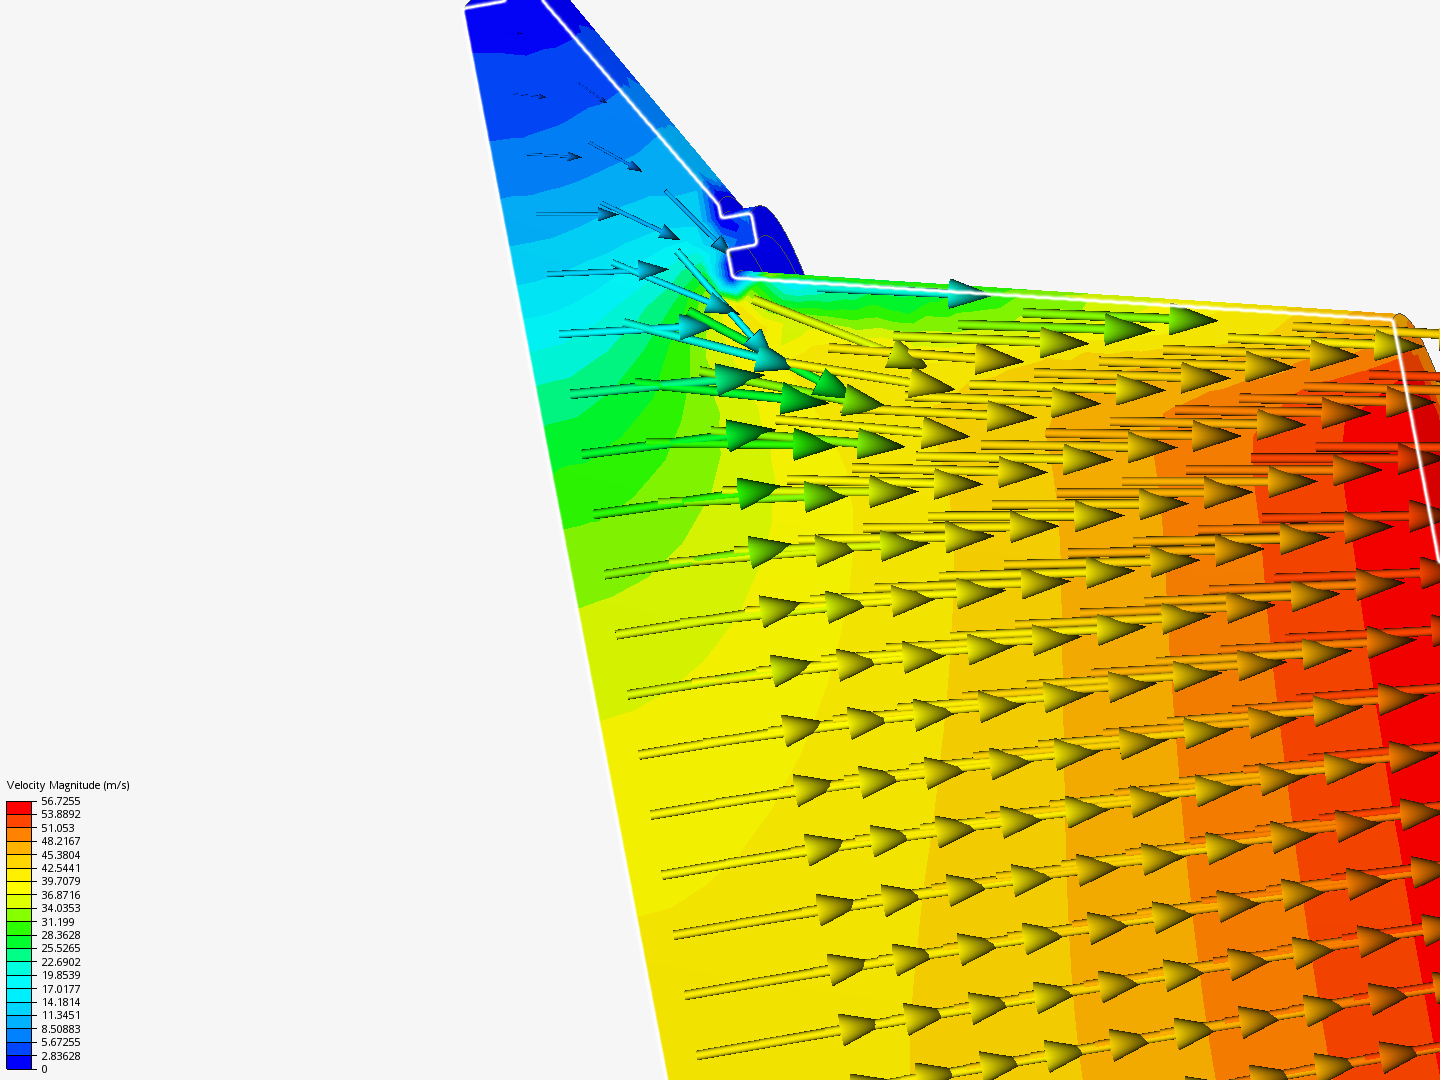
Task: Pick the lime swatch between 34.0353 and 31.199
Action: pos(20,915)
